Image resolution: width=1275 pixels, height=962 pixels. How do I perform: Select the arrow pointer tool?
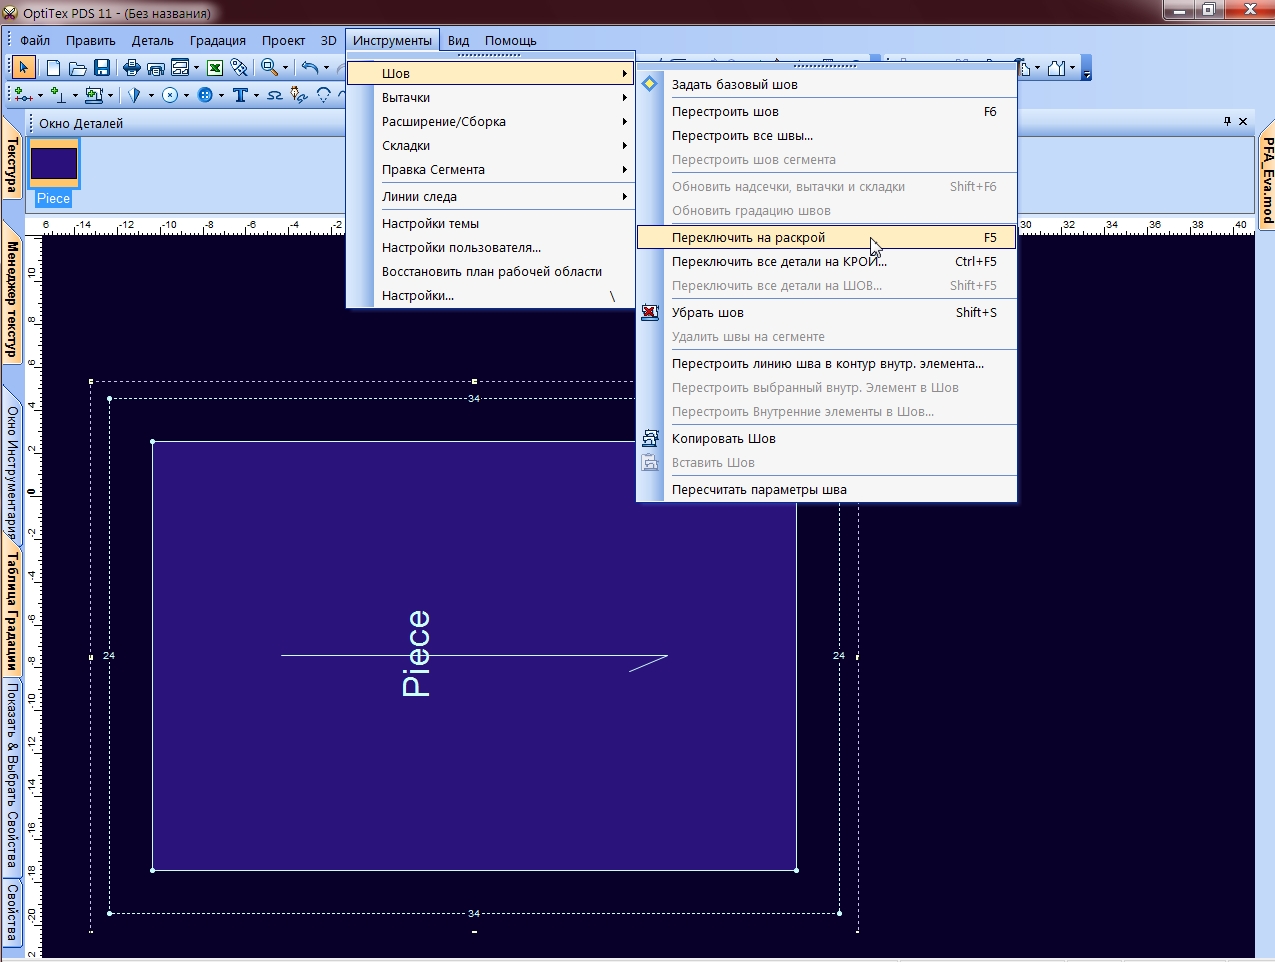click(24, 68)
